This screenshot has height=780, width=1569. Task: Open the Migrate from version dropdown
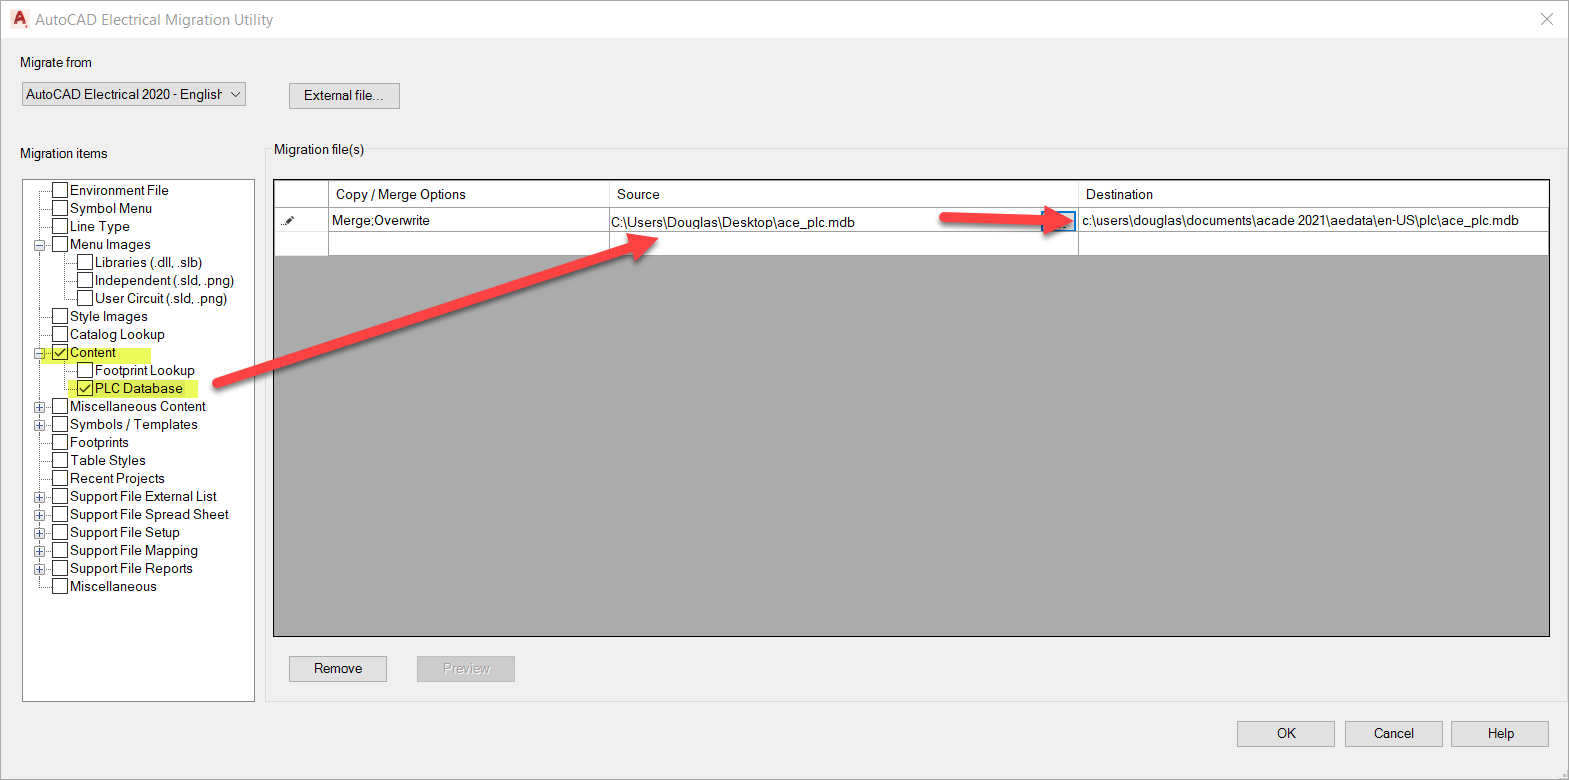point(134,94)
